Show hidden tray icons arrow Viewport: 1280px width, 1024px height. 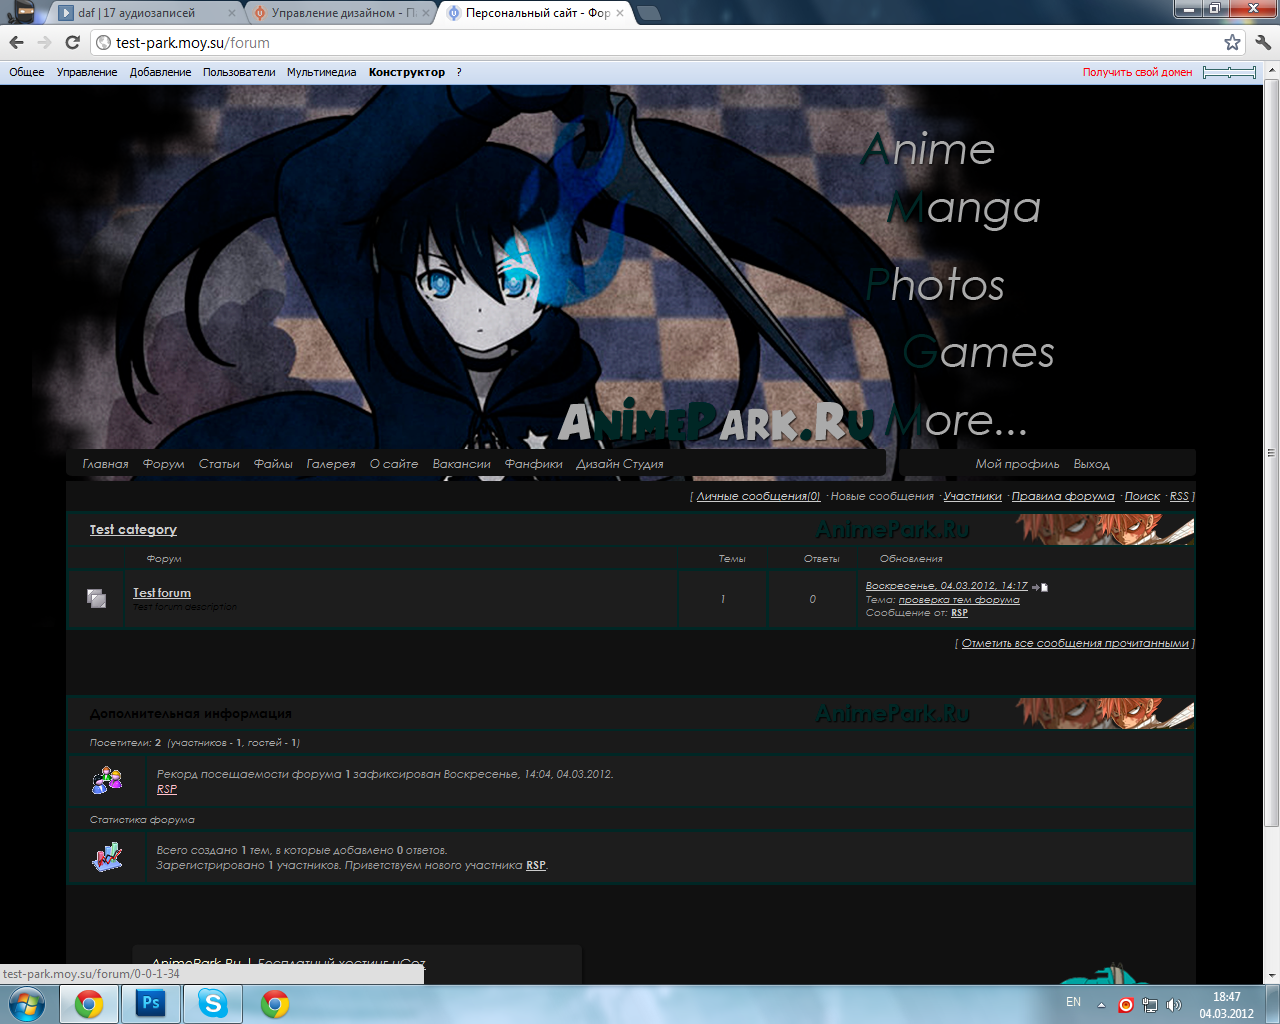pyautogui.click(x=1101, y=1005)
